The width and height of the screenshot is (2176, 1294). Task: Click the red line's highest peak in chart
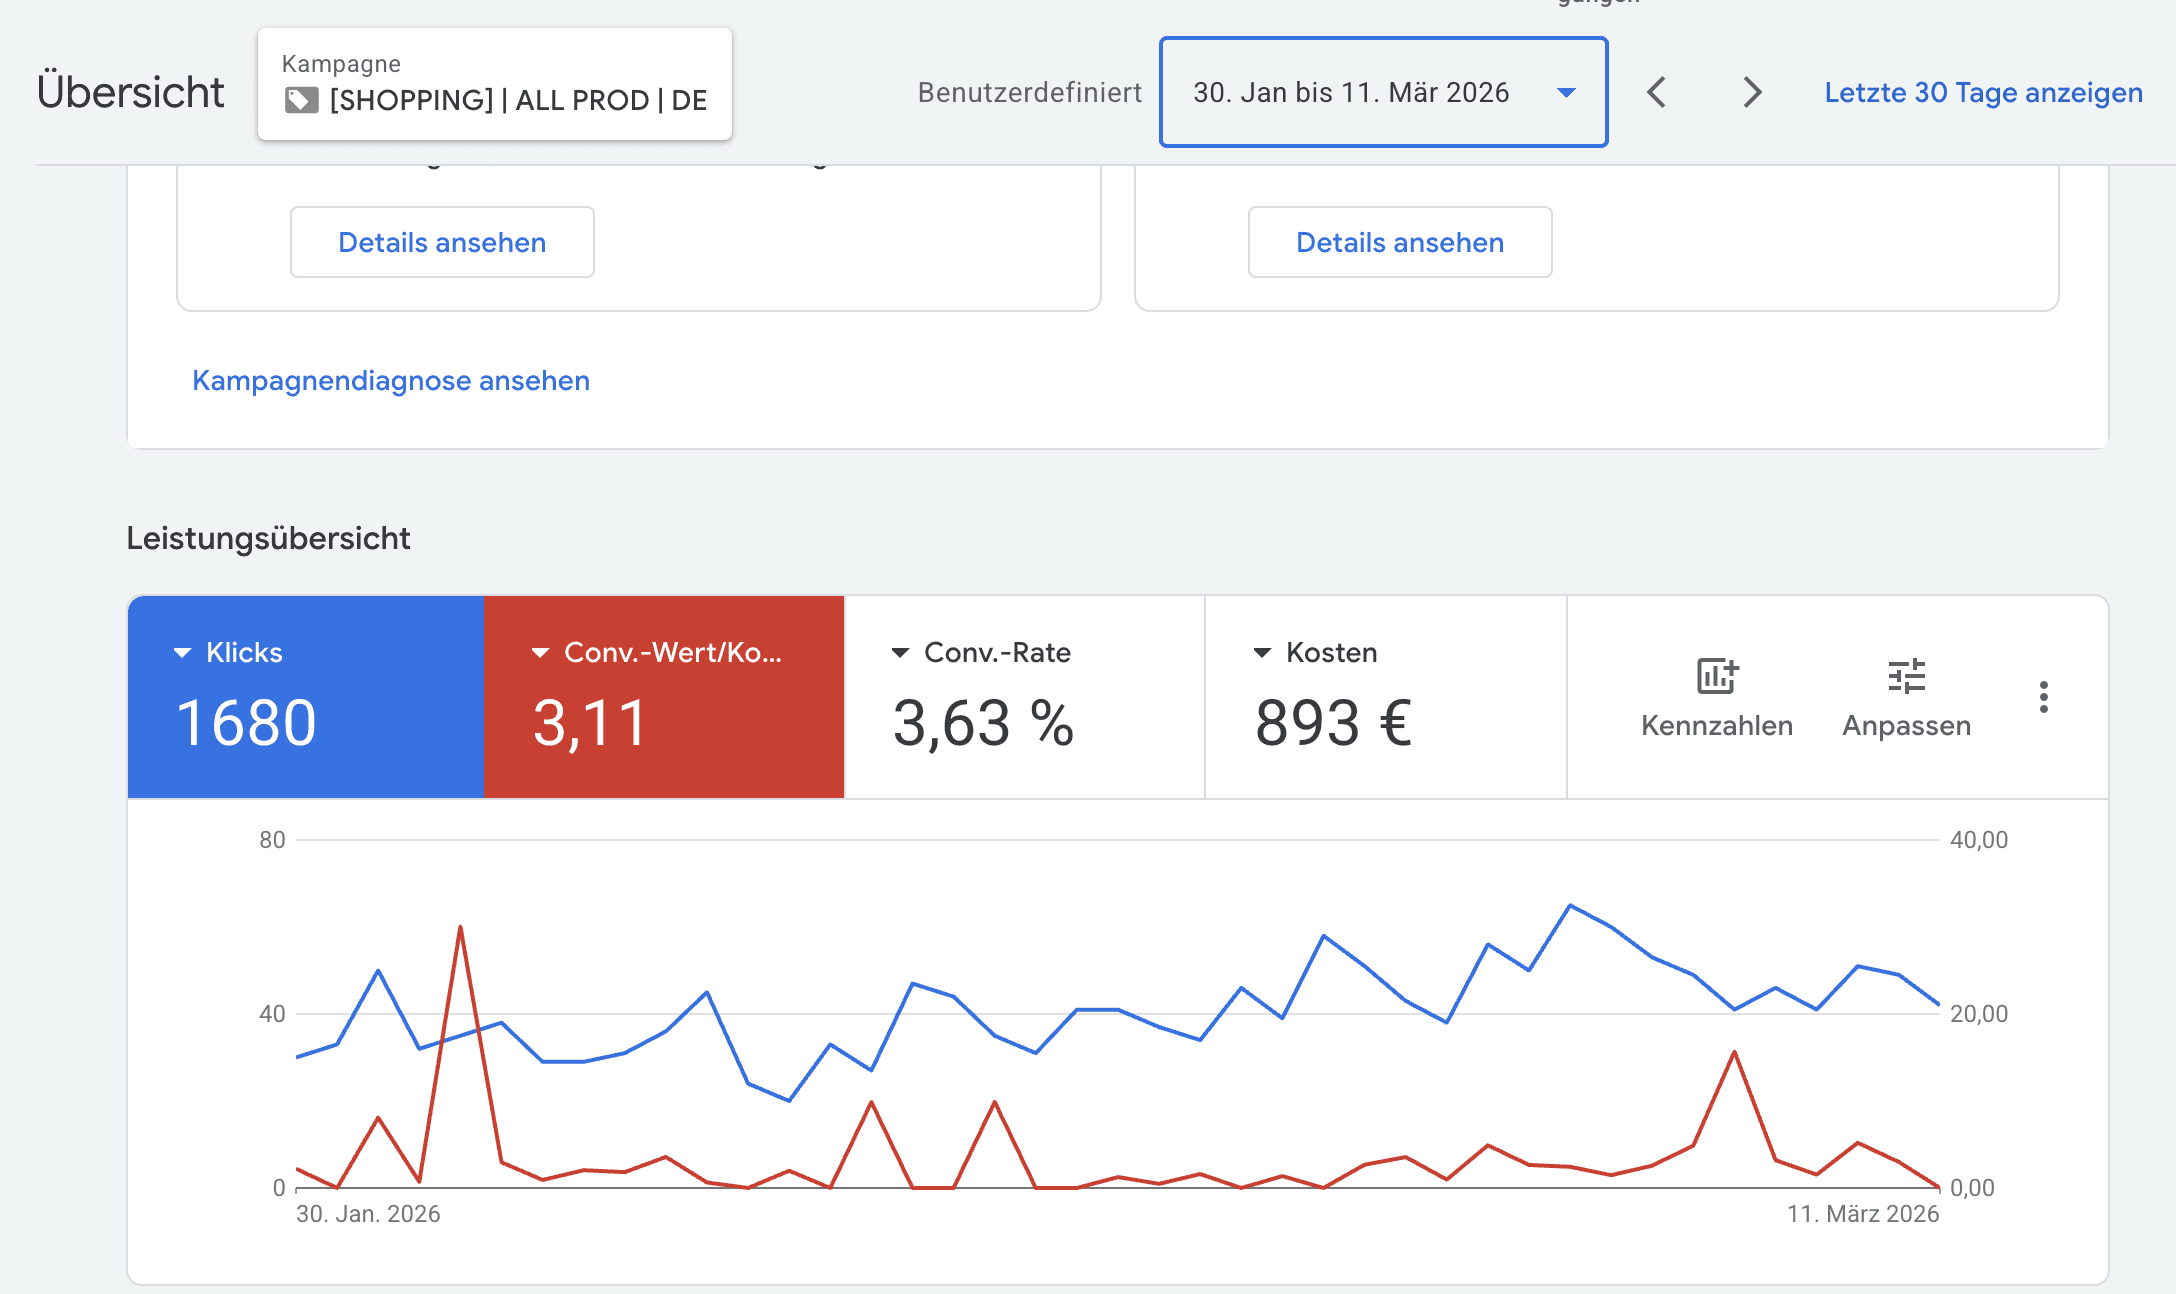click(x=460, y=928)
